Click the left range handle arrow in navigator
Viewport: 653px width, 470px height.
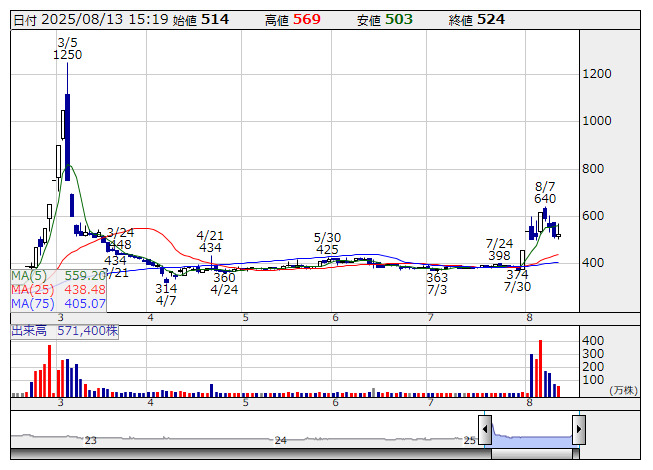coord(485,431)
